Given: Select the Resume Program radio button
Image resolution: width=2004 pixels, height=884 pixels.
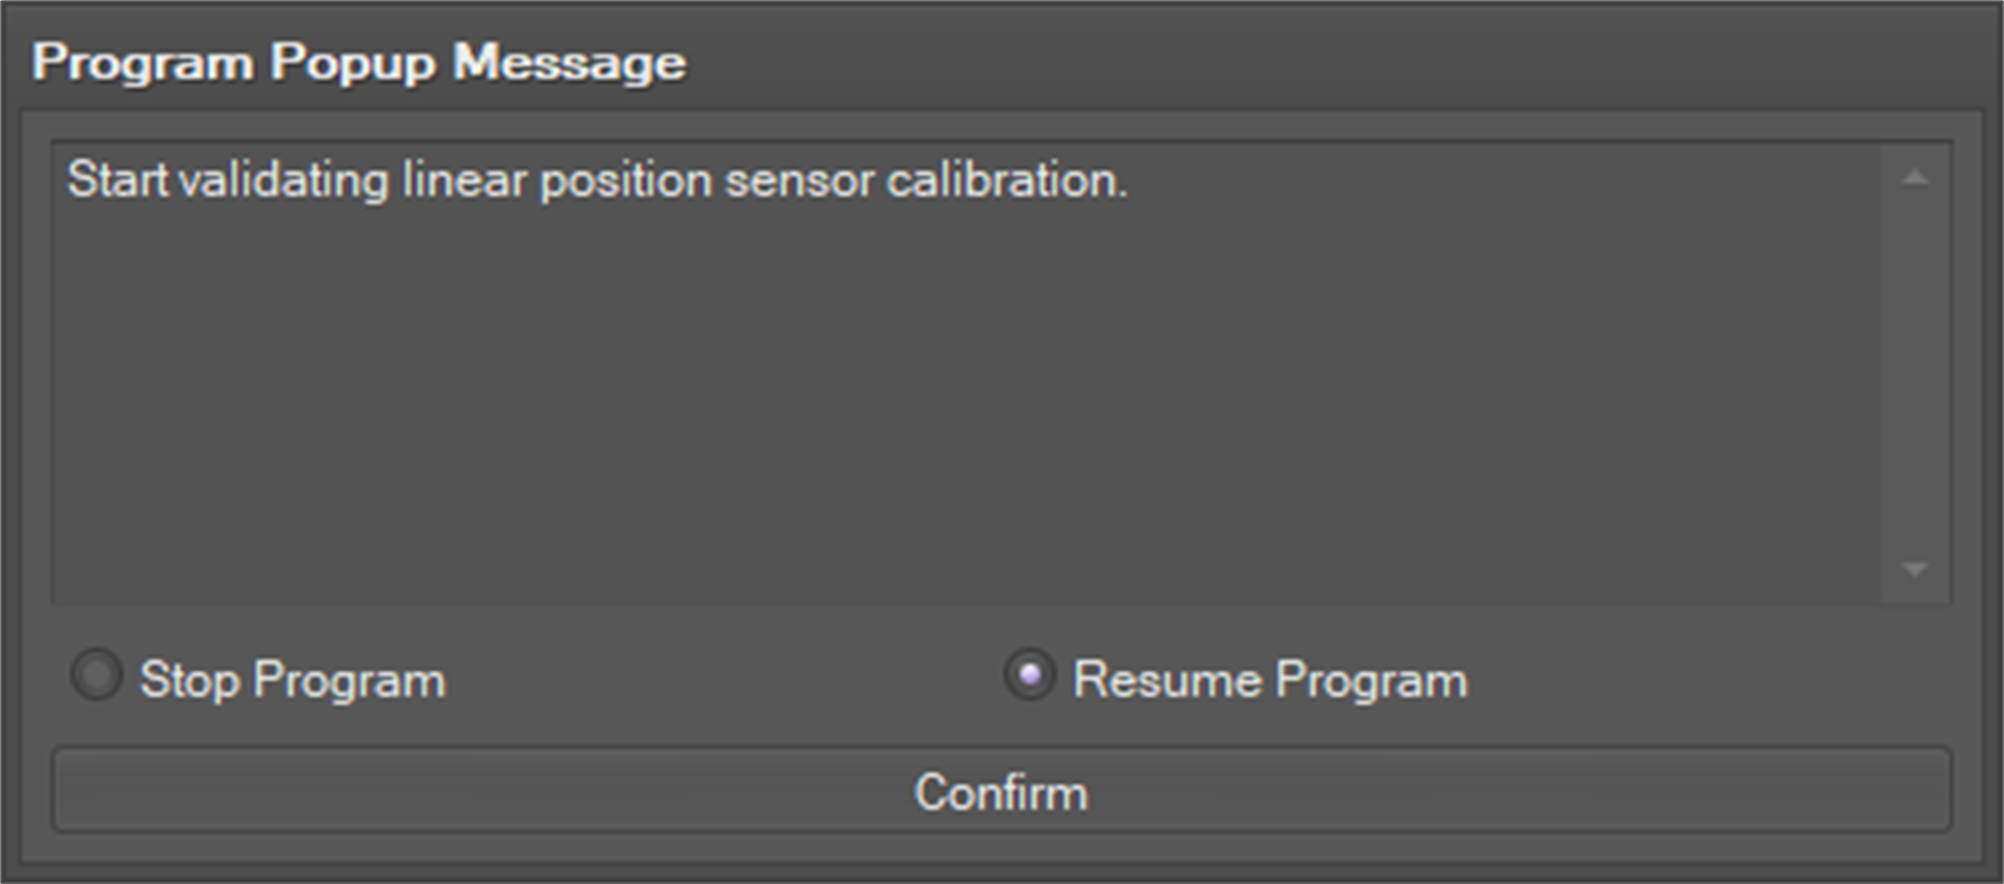Looking at the screenshot, I should (1029, 675).
